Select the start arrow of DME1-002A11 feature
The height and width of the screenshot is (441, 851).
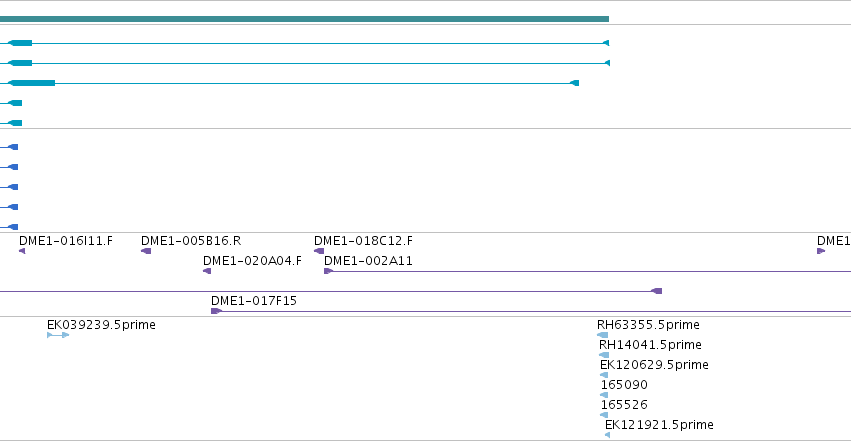pyautogui.click(x=328, y=271)
